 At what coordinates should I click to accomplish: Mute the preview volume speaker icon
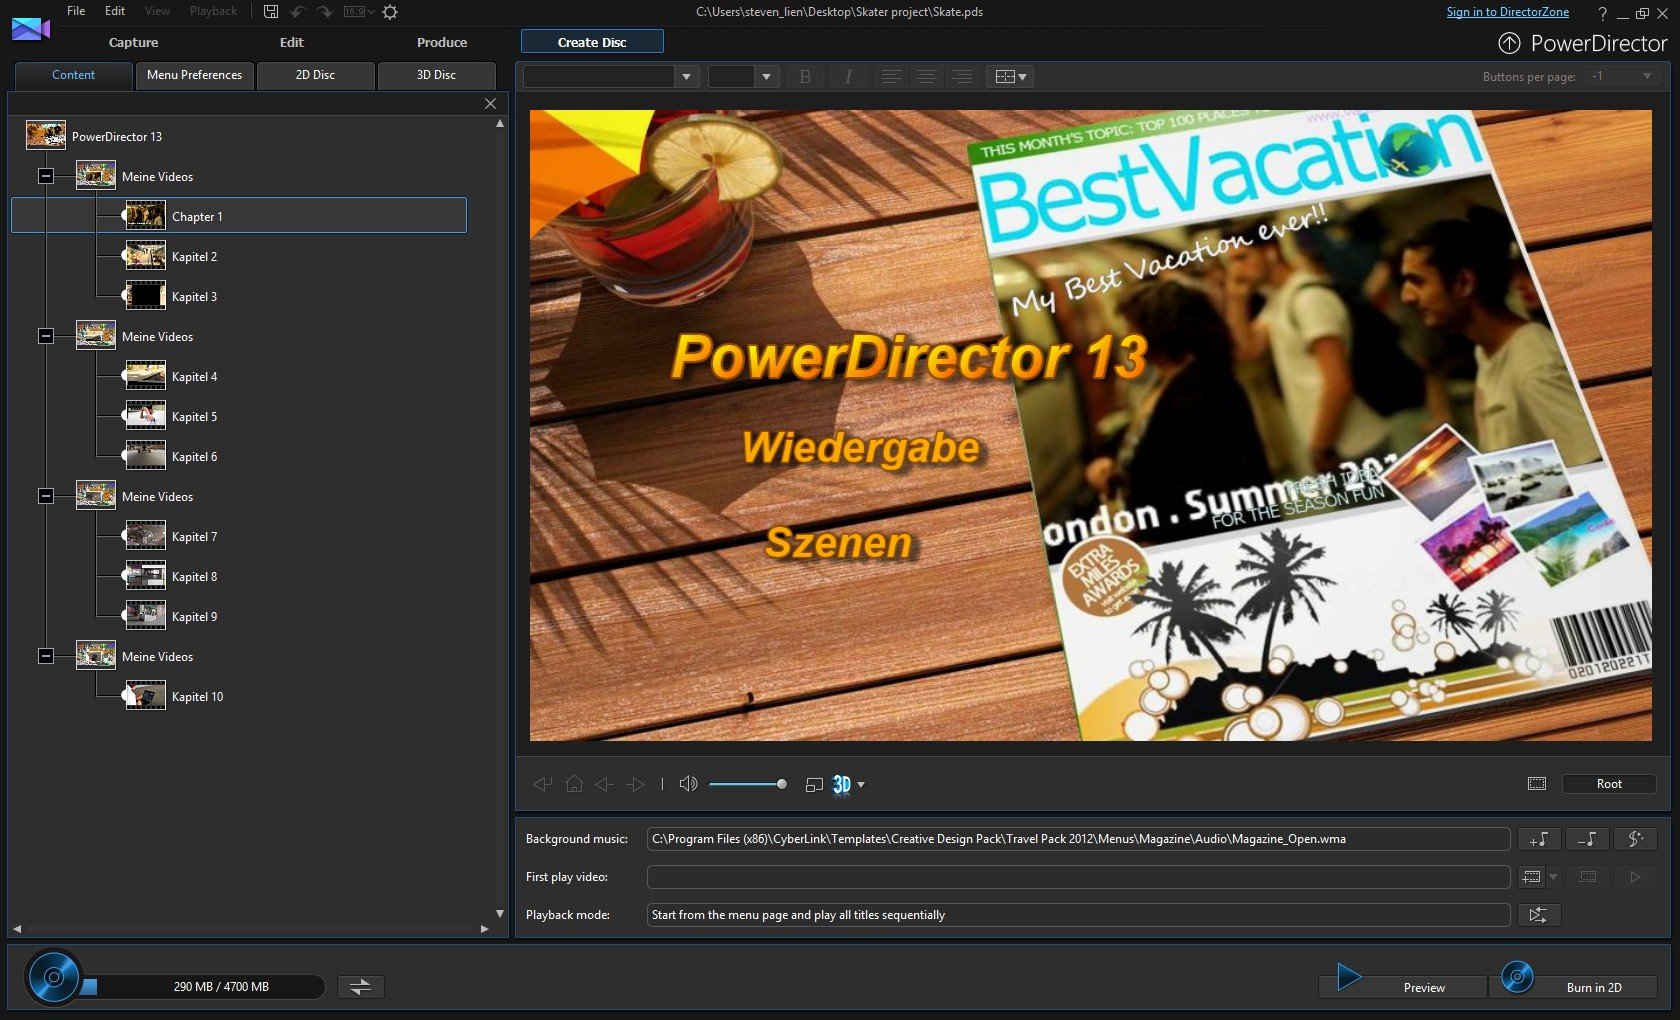click(688, 784)
